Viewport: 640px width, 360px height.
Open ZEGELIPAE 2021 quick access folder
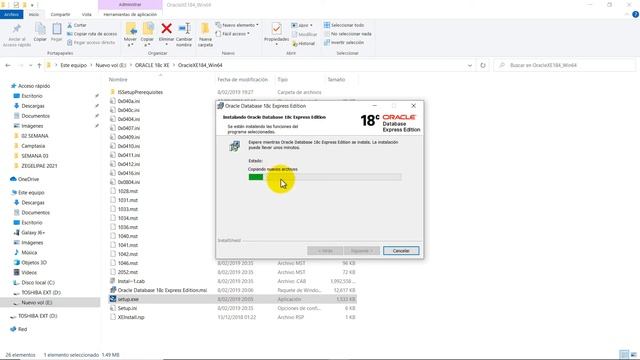click(39, 166)
